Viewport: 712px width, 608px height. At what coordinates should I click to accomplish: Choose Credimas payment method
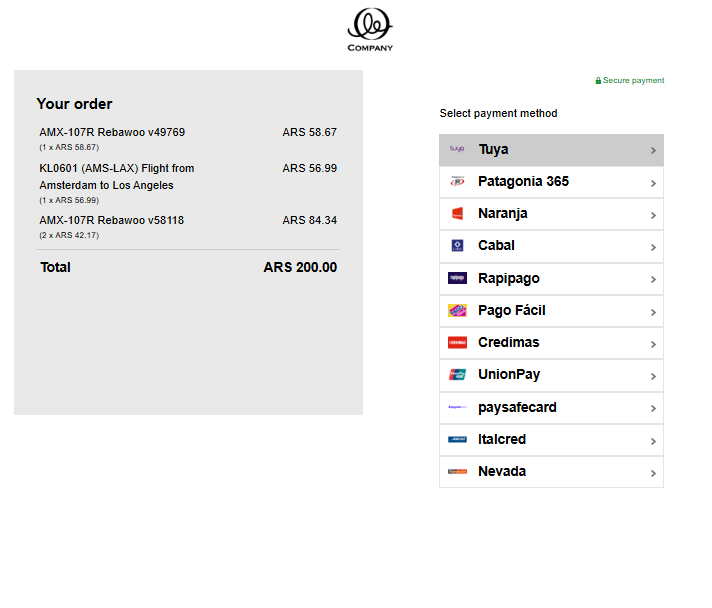pos(551,343)
